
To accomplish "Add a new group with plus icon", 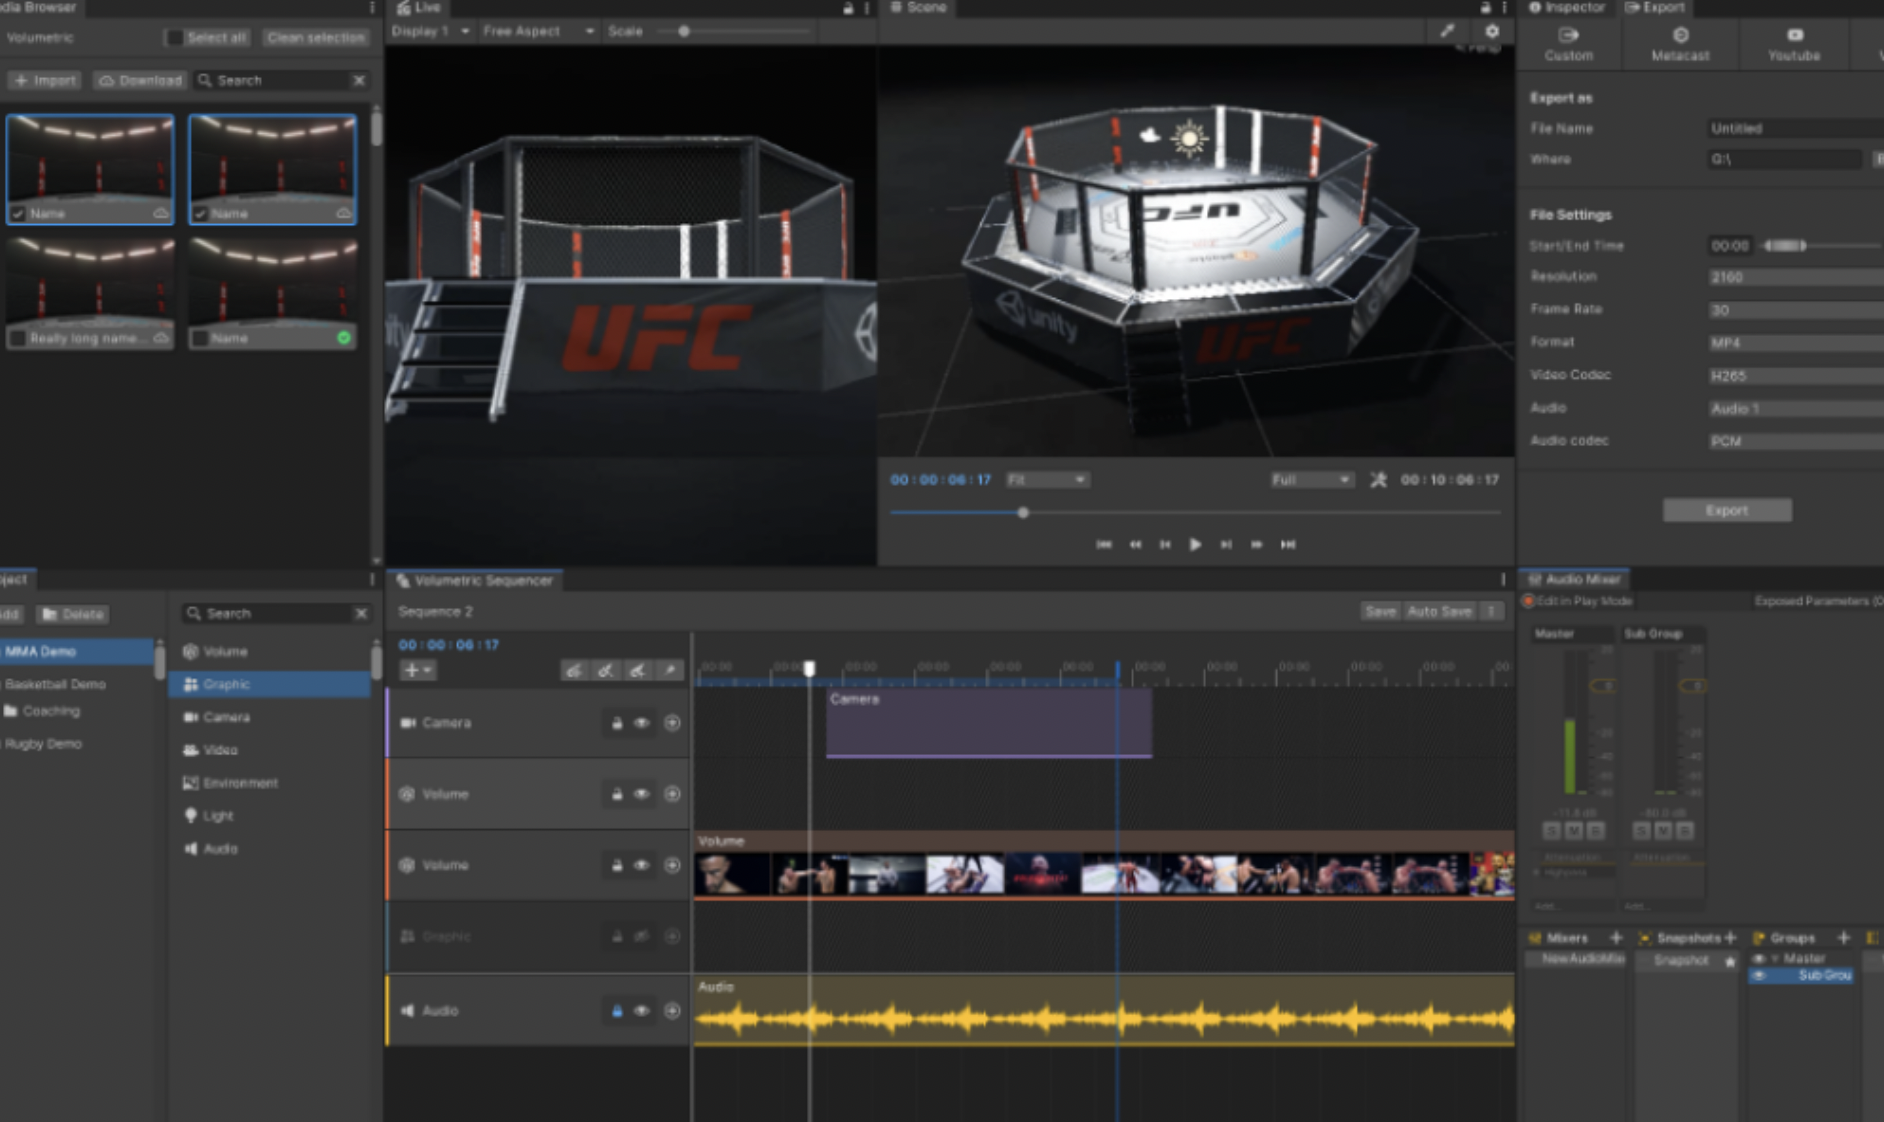I will pyautogui.click(x=1844, y=937).
